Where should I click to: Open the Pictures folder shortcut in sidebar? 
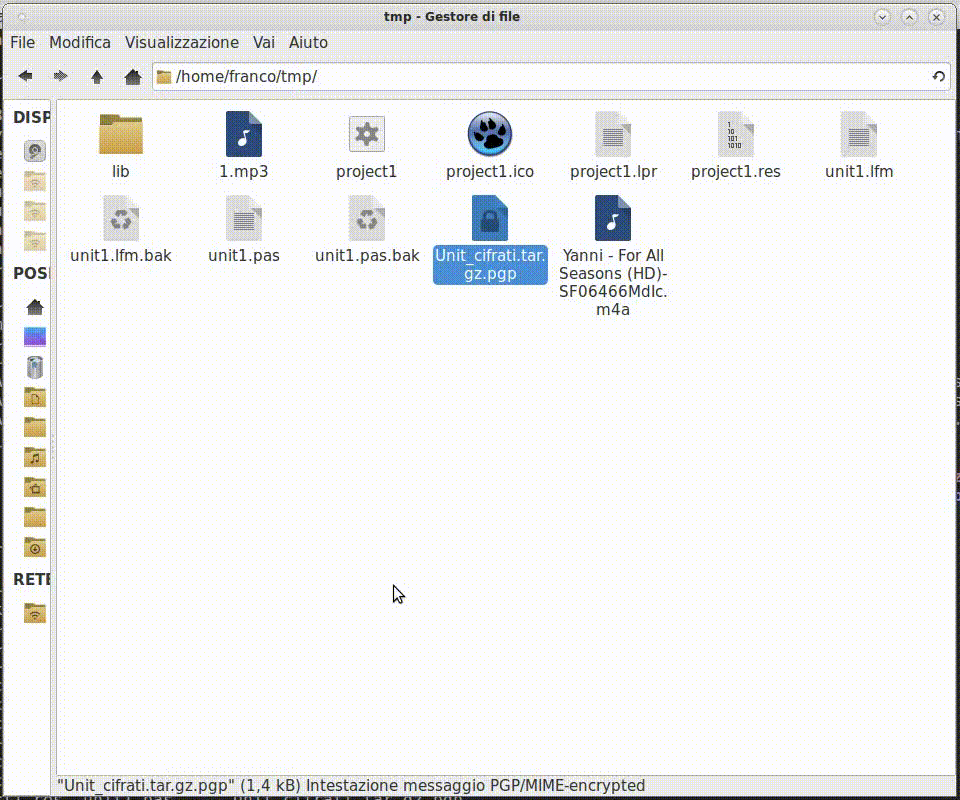35,487
